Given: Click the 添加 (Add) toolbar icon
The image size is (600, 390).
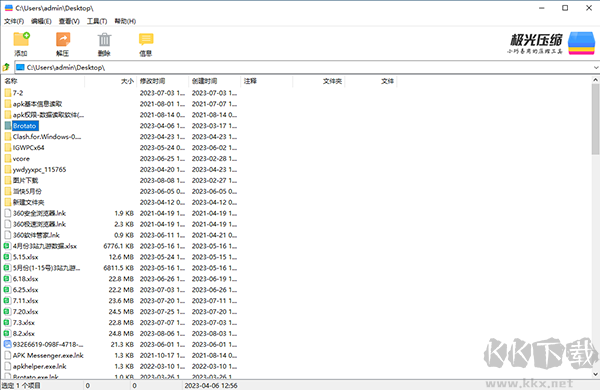Looking at the screenshot, I should pyautogui.click(x=21, y=39).
